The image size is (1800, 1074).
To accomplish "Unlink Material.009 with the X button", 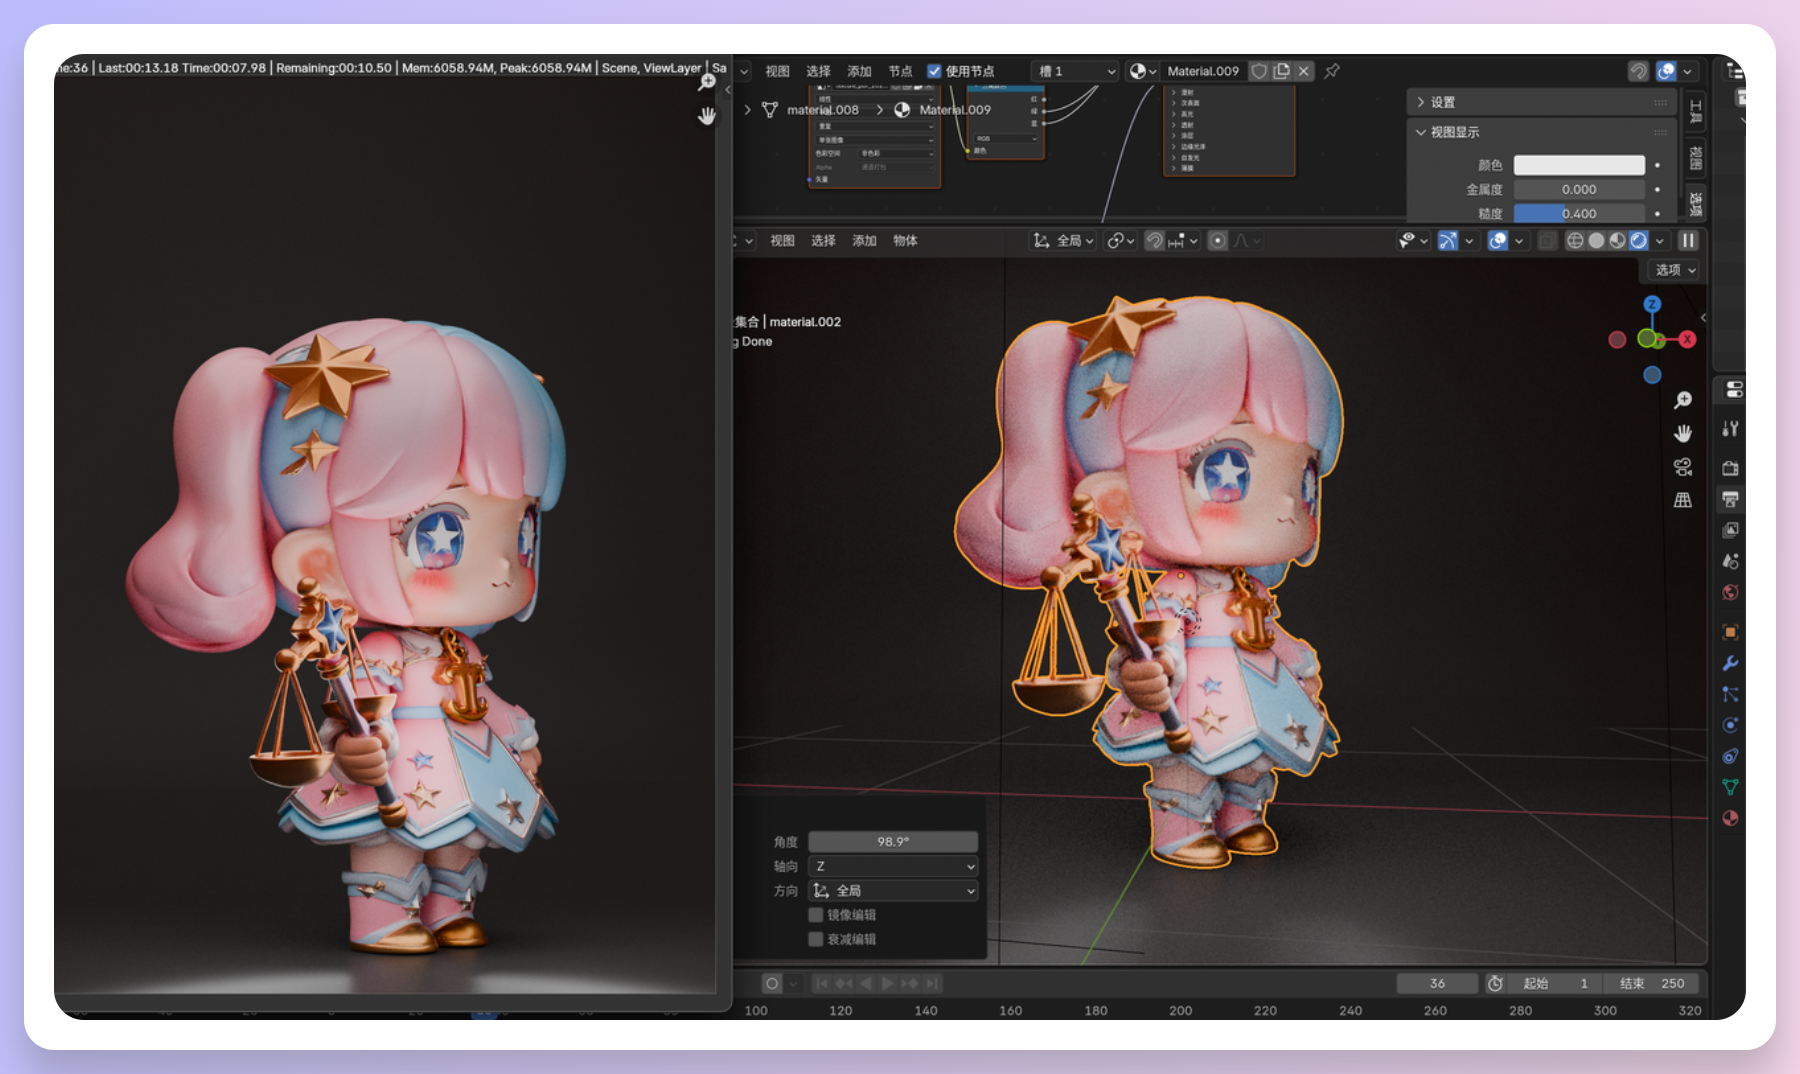I will click(x=1304, y=71).
